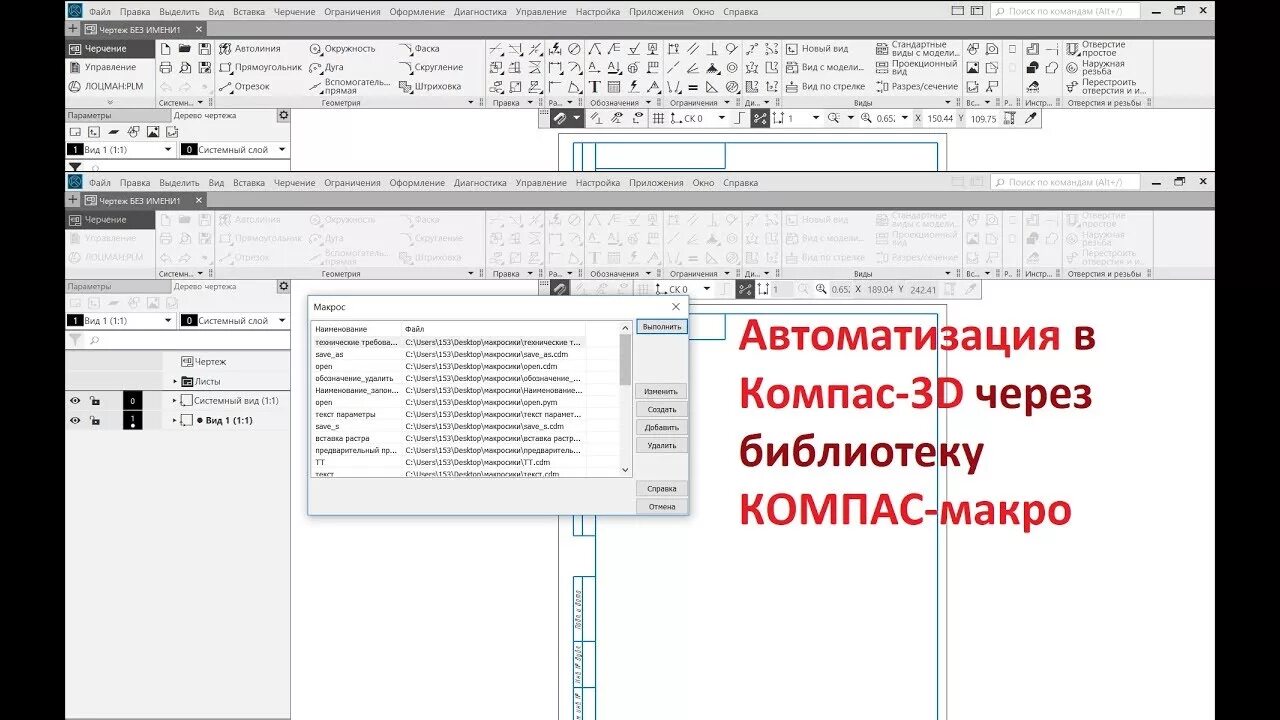The image size is (1280, 720).
Task: Click Отмена in Макрос dialog
Action: 661,506
